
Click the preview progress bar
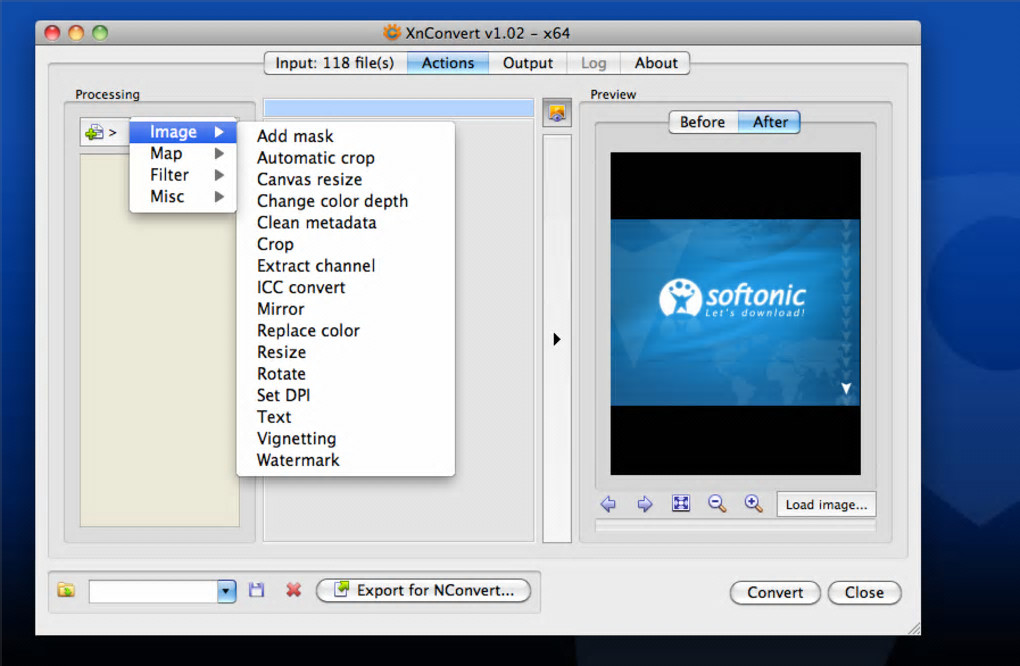pyautogui.click(x=735, y=526)
